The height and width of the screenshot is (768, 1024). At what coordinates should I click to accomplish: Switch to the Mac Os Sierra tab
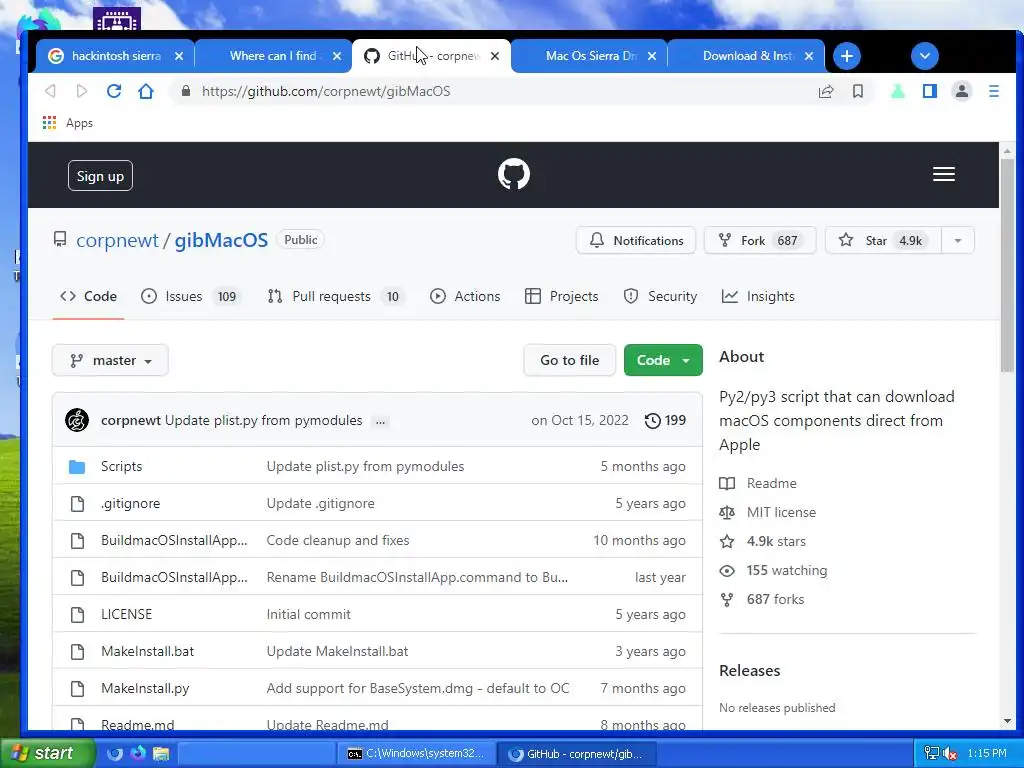coord(590,56)
